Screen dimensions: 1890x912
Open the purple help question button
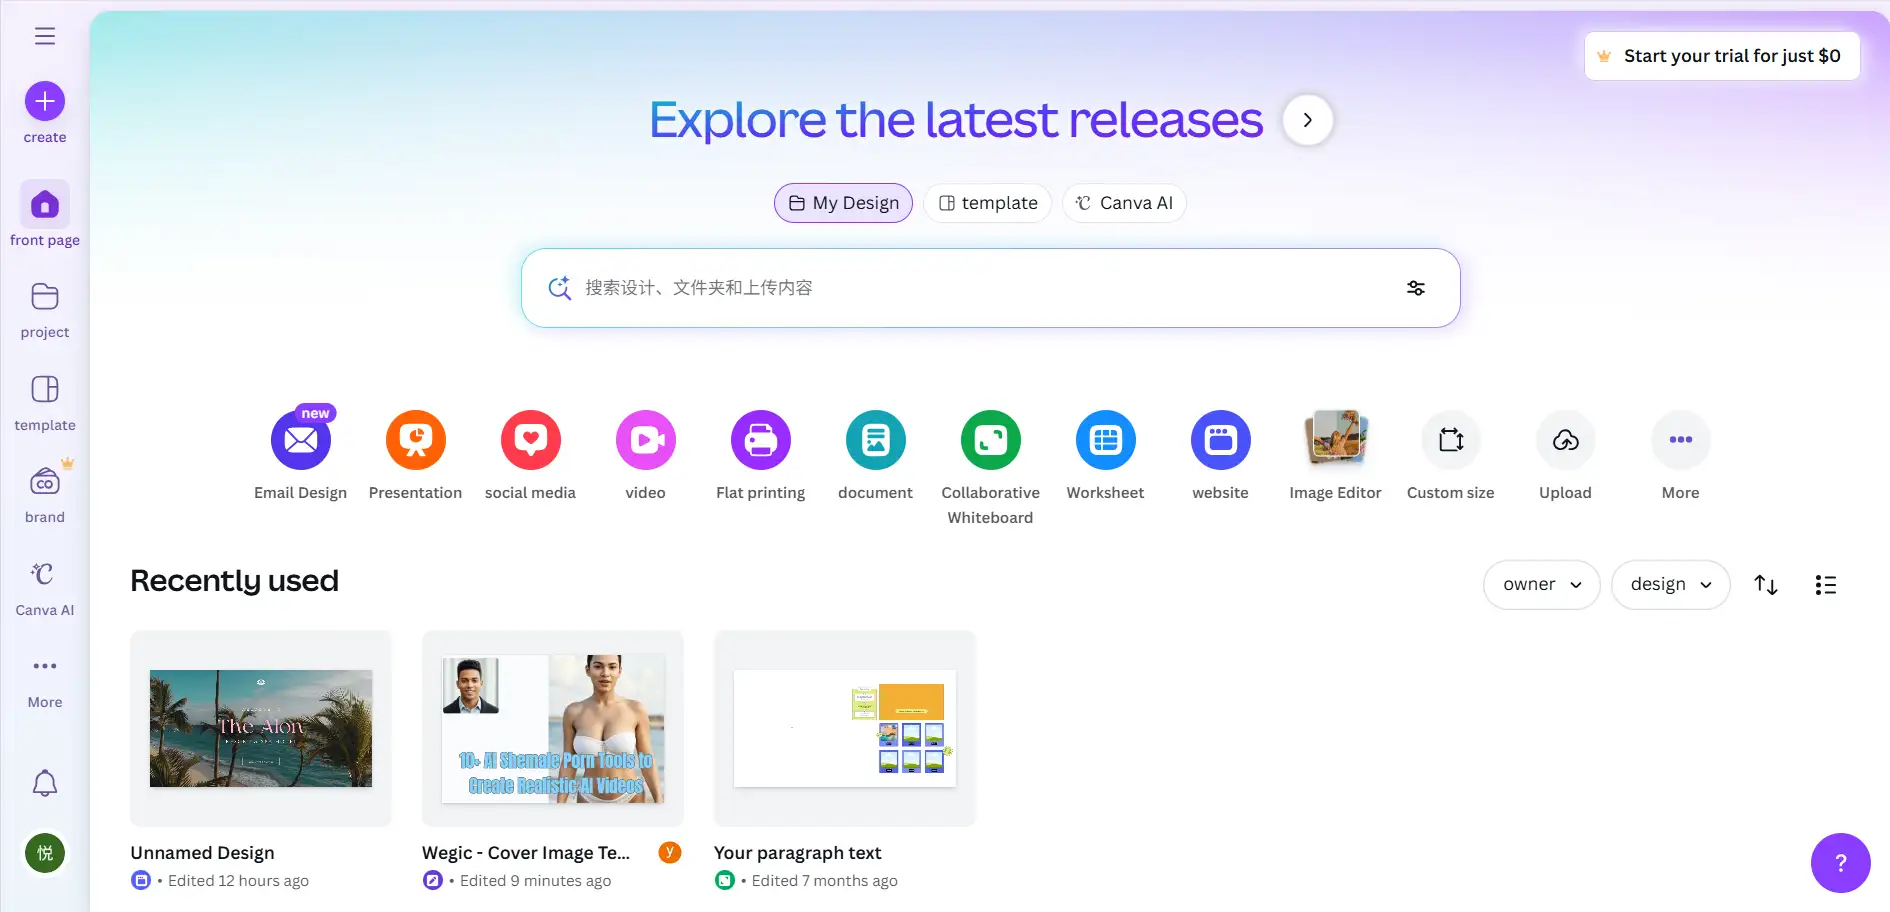[x=1840, y=862]
